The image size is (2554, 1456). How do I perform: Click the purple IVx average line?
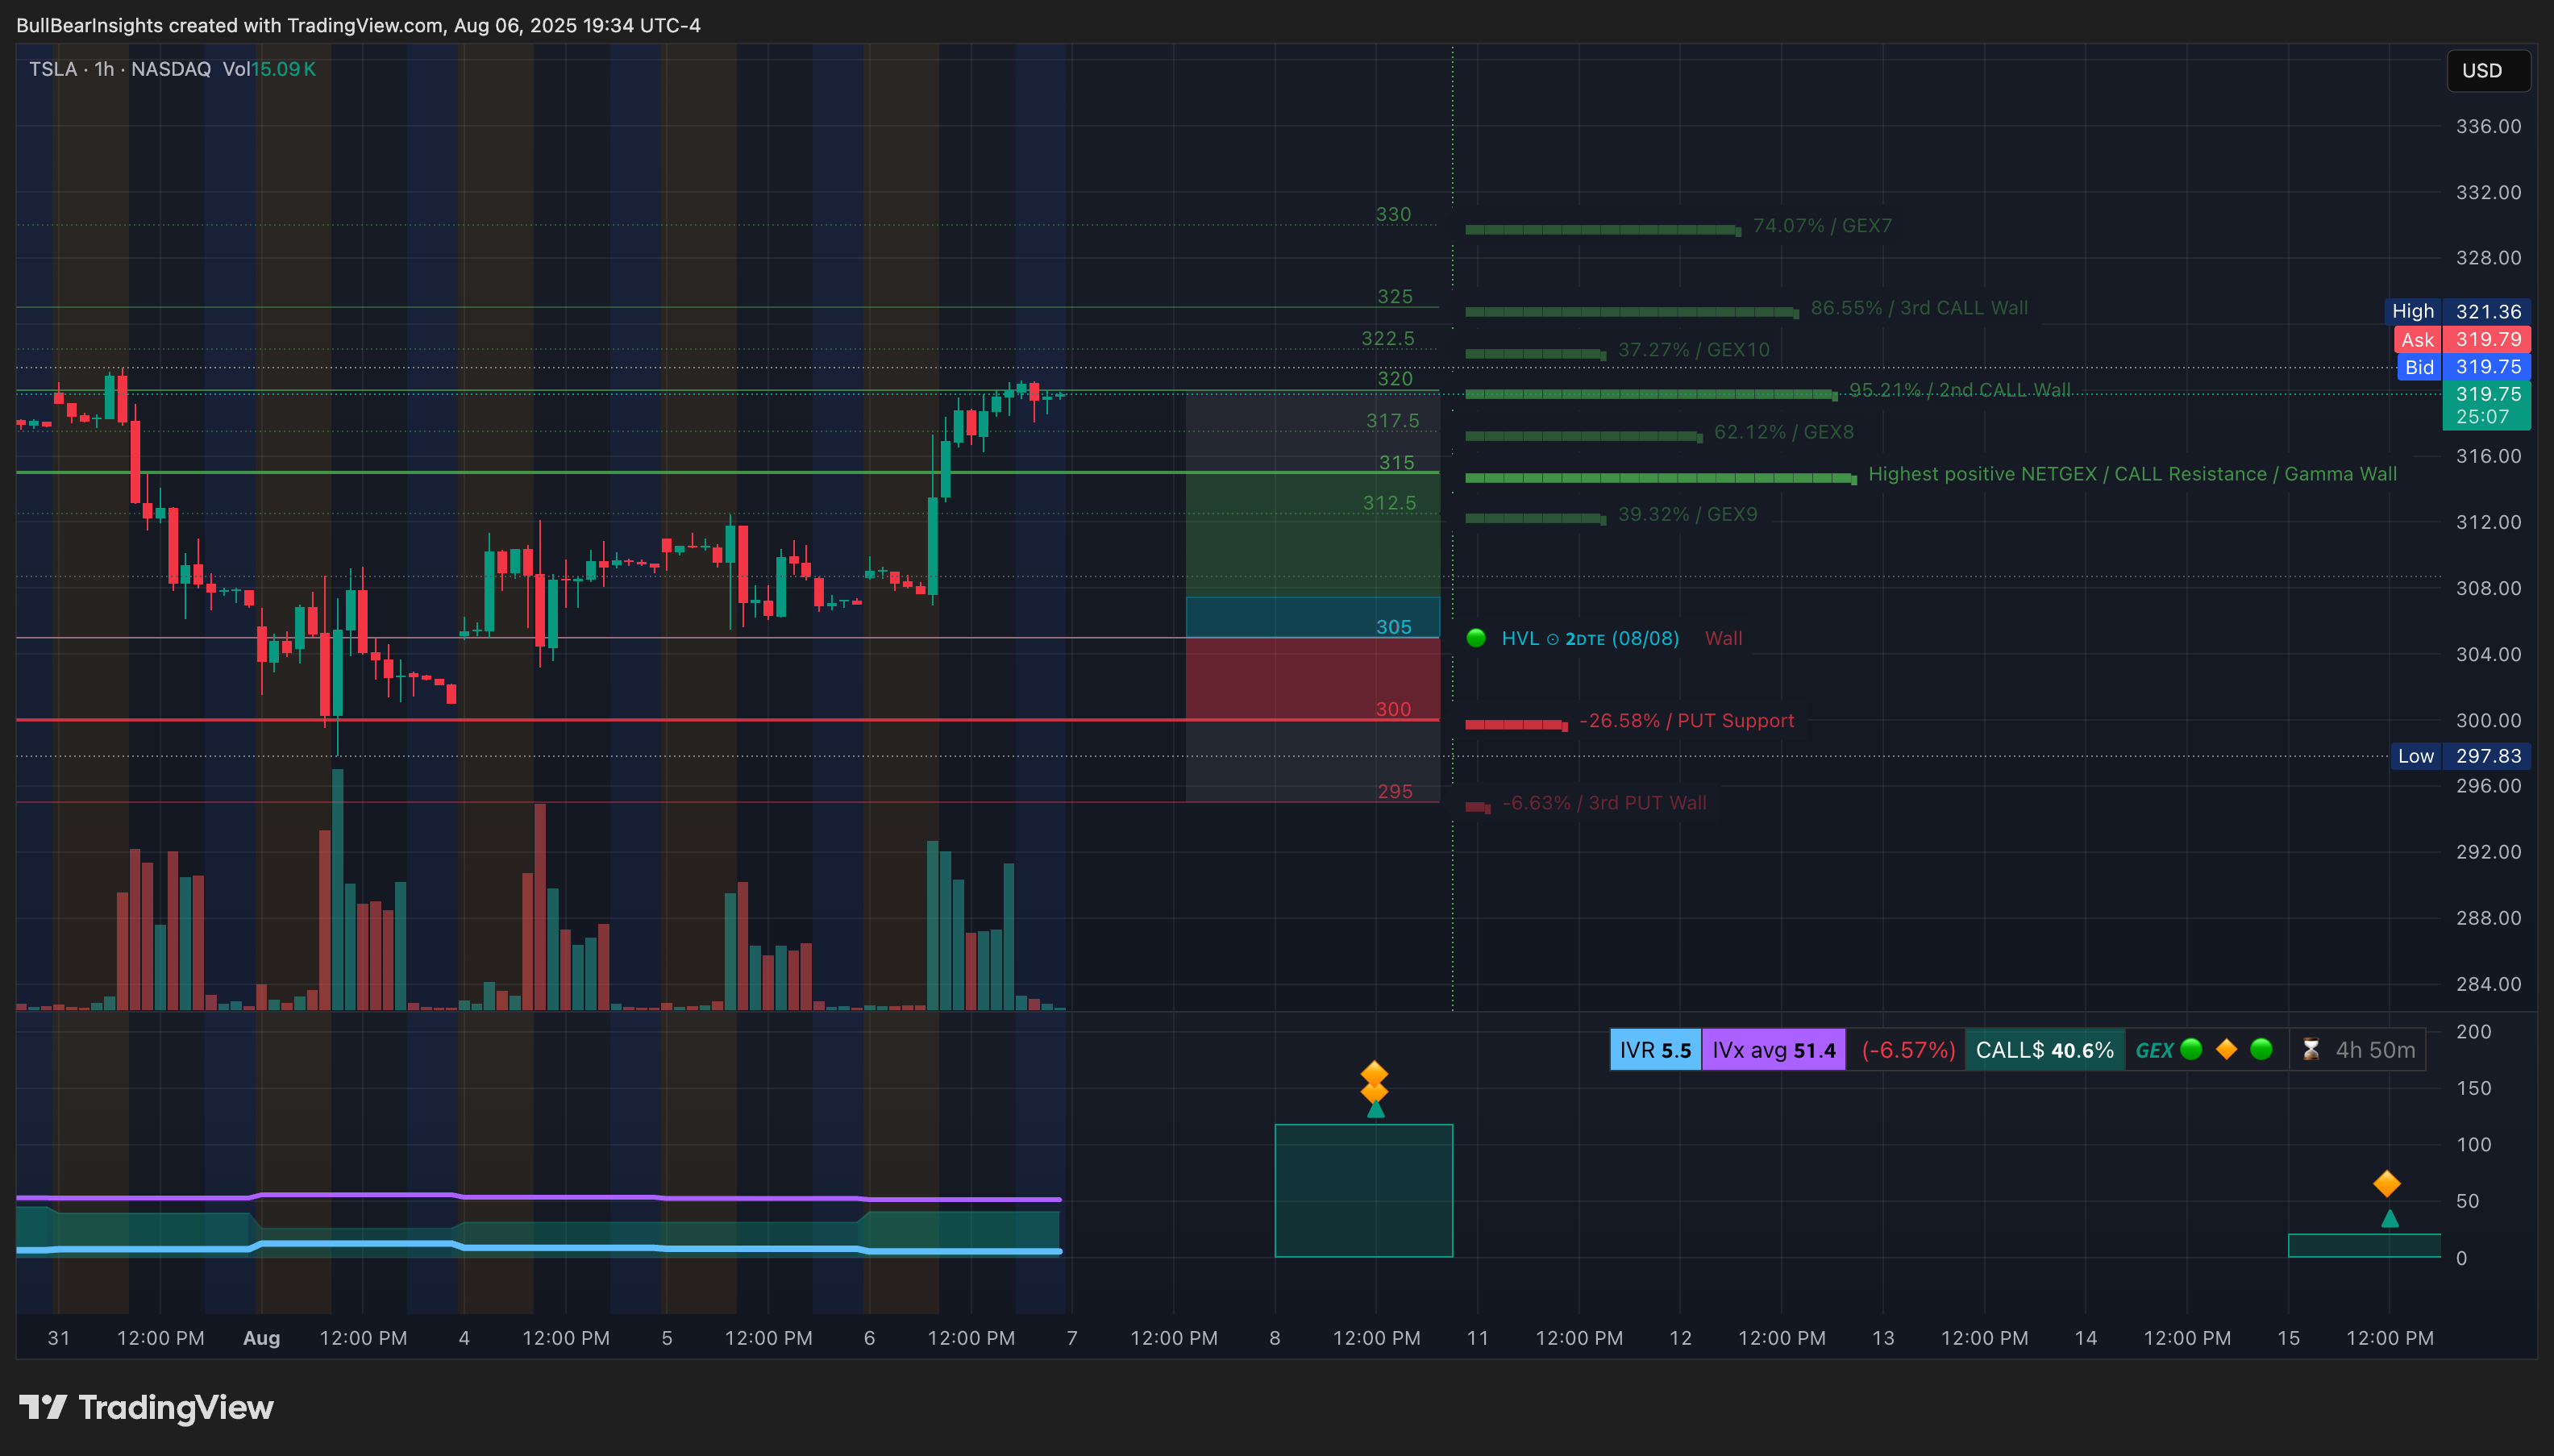pyautogui.click(x=538, y=1196)
